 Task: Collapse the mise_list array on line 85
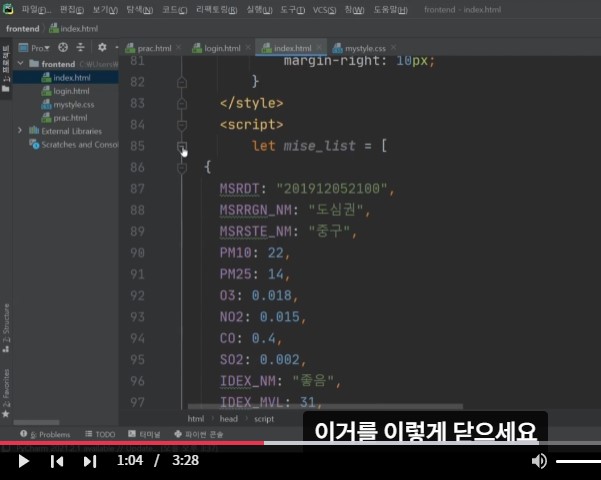point(182,146)
